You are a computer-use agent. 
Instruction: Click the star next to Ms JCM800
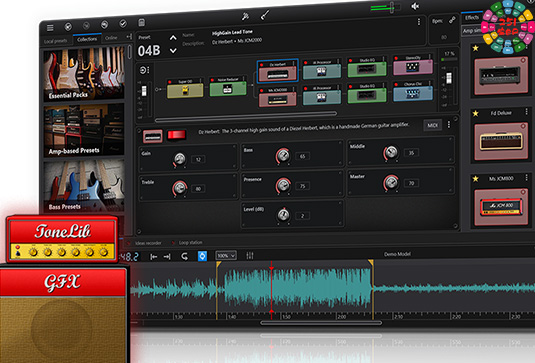tap(475, 179)
